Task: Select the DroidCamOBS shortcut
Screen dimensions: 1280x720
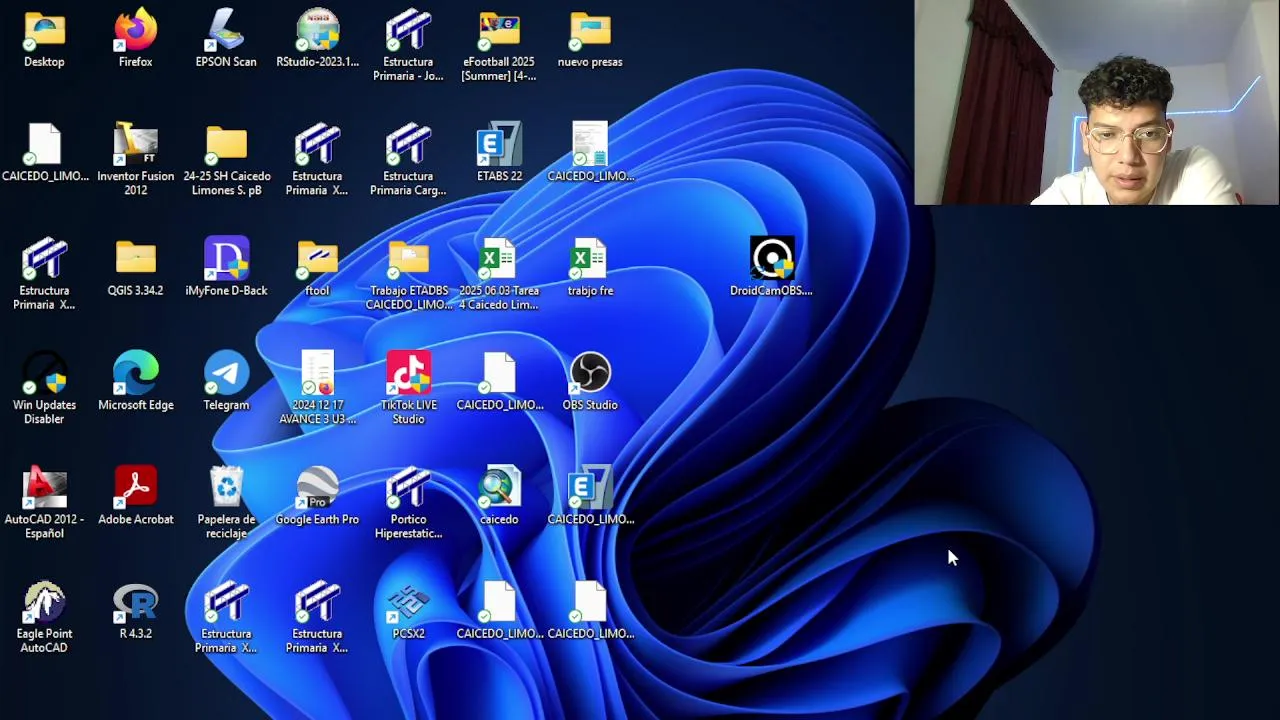Action: point(771,260)
